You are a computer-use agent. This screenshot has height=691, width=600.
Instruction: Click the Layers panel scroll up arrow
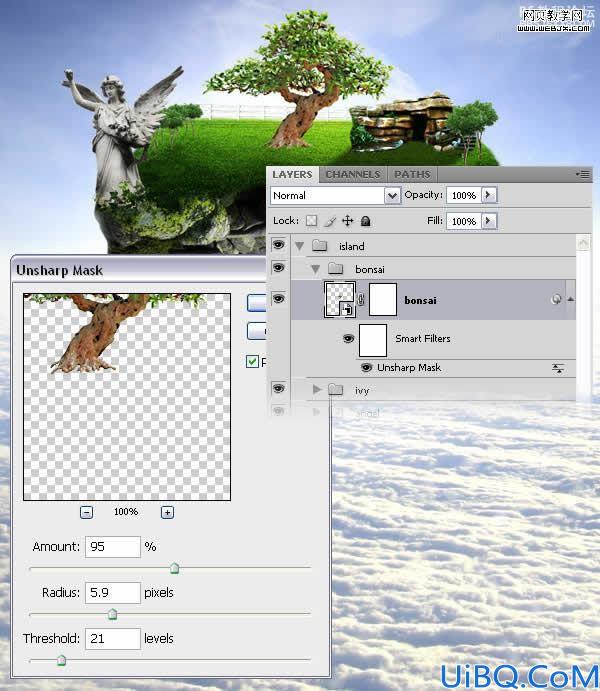click(583, 243)
